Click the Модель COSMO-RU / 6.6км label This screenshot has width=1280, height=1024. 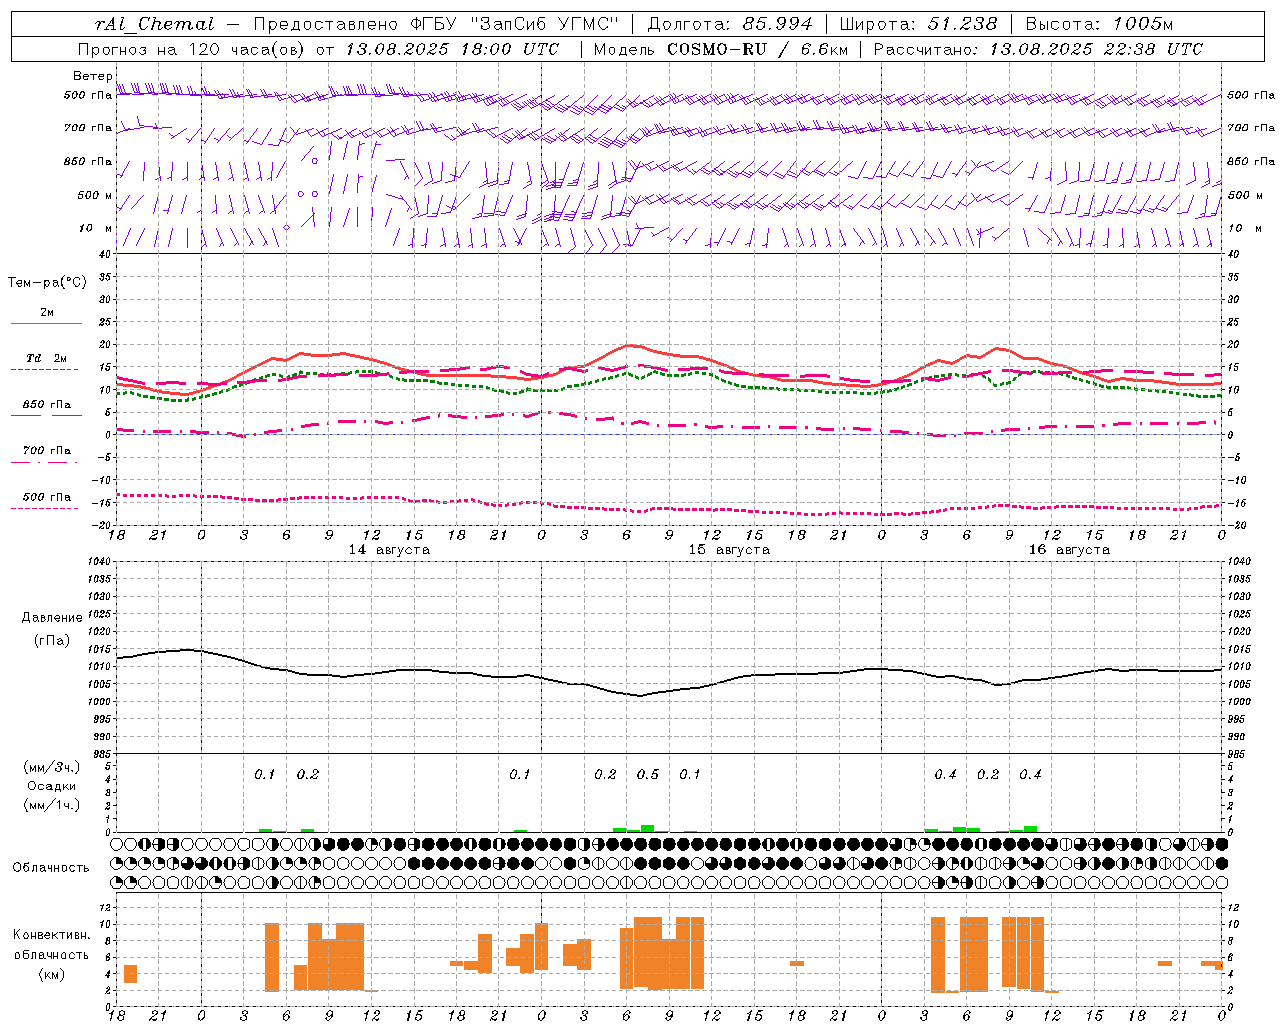coord(720,49)
